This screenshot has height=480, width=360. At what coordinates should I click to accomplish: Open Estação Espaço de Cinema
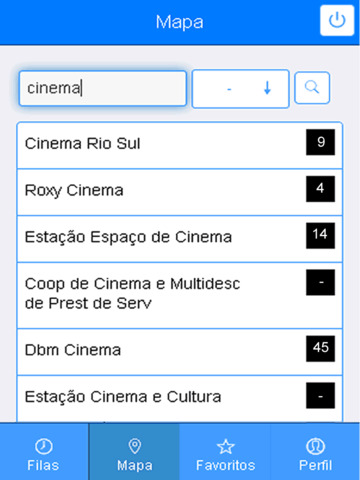[x=180, y=239]
